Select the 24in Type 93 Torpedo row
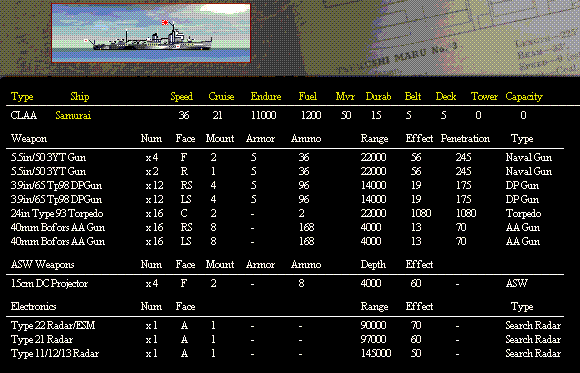Viewport: 580px width, 373px height. point(285,214)
